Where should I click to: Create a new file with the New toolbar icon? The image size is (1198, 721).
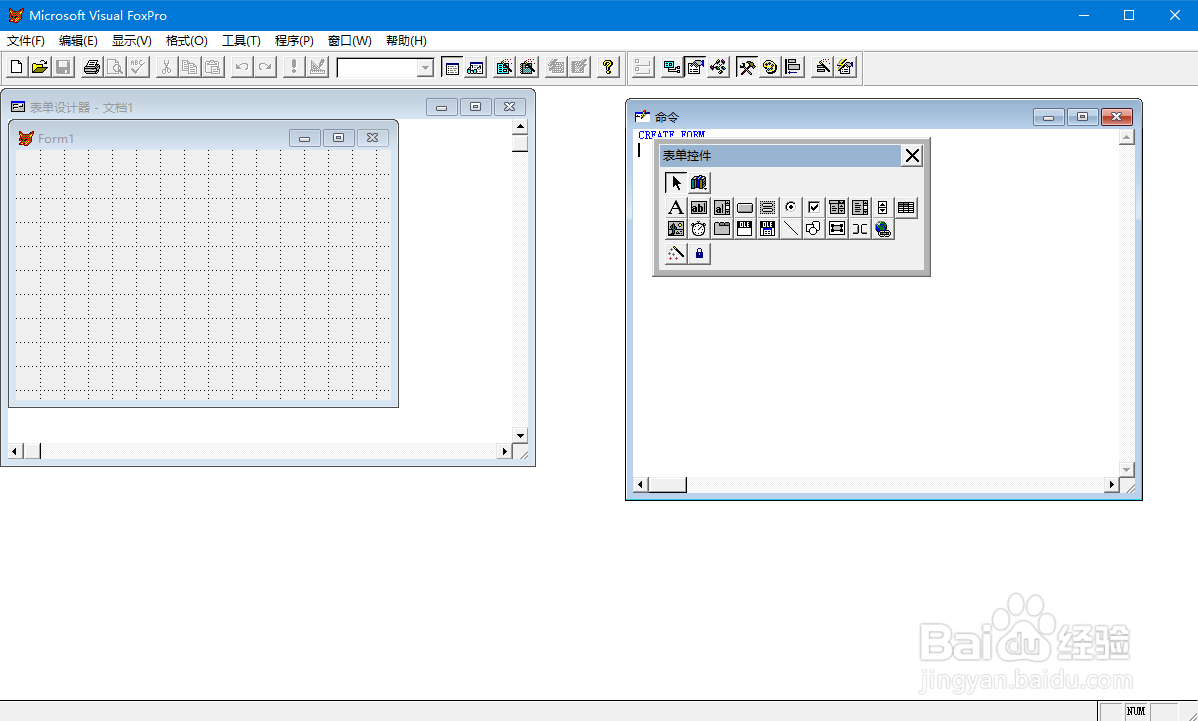point(16,67)
